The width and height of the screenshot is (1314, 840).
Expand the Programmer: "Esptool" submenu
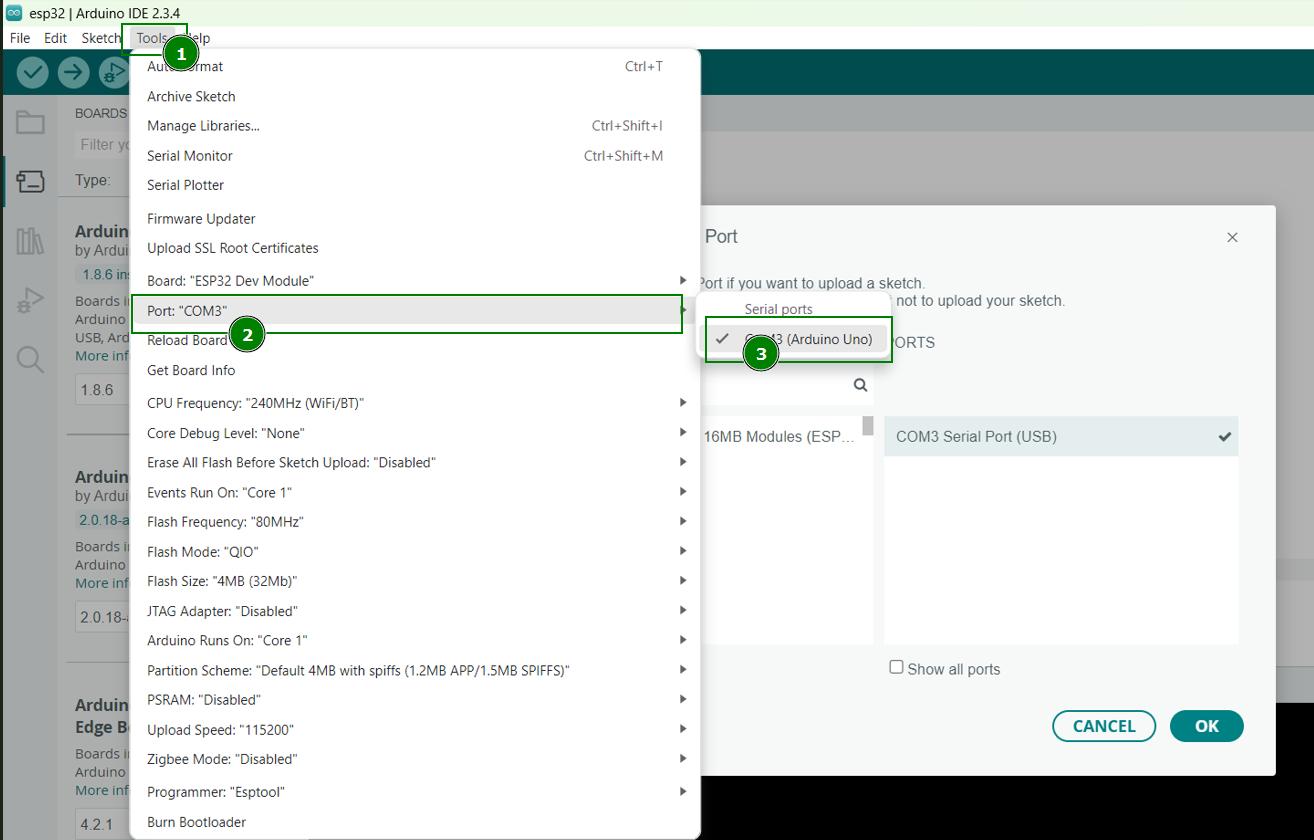(415, 792)
